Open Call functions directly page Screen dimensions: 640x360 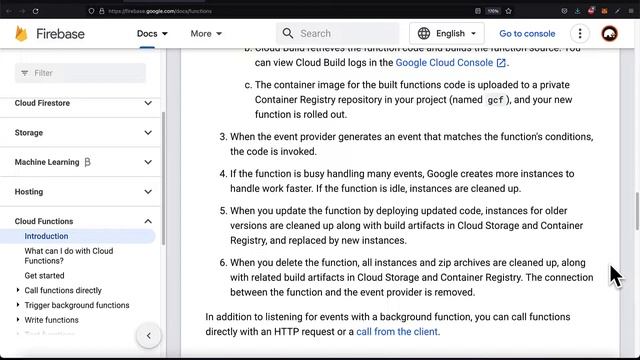pyautogui.click(x=63, y=291)
